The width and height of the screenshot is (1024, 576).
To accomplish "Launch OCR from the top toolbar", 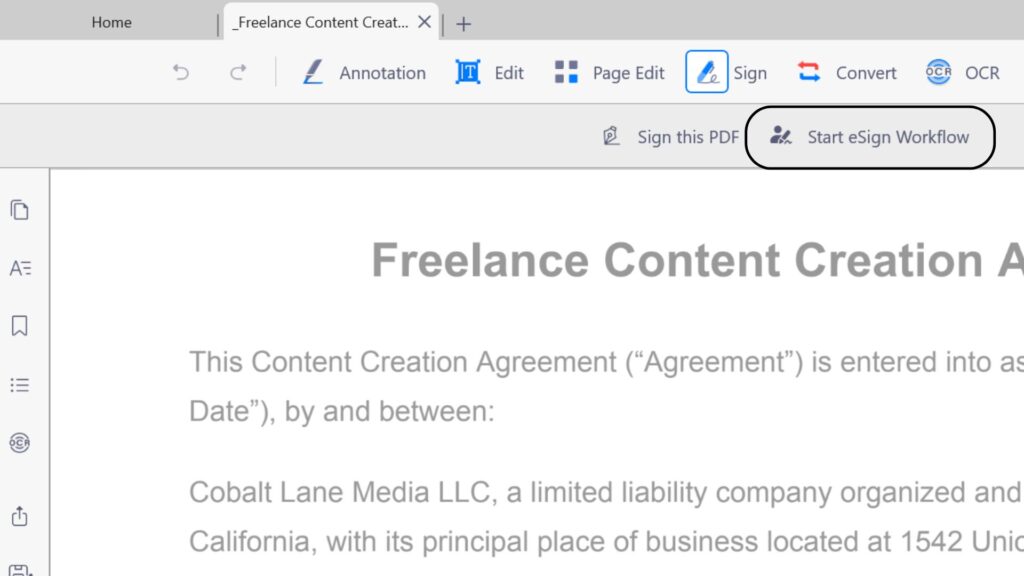I will 962,72.
